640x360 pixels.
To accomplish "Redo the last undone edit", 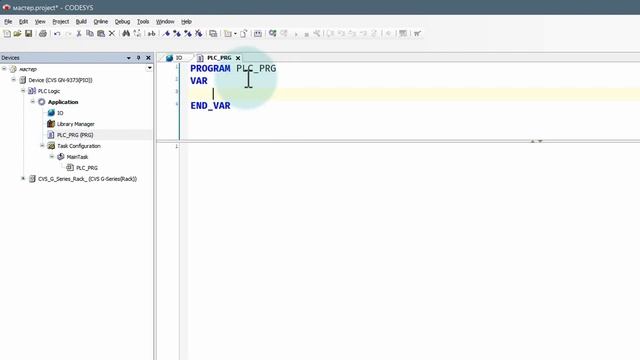I will (x=68, y=33).
